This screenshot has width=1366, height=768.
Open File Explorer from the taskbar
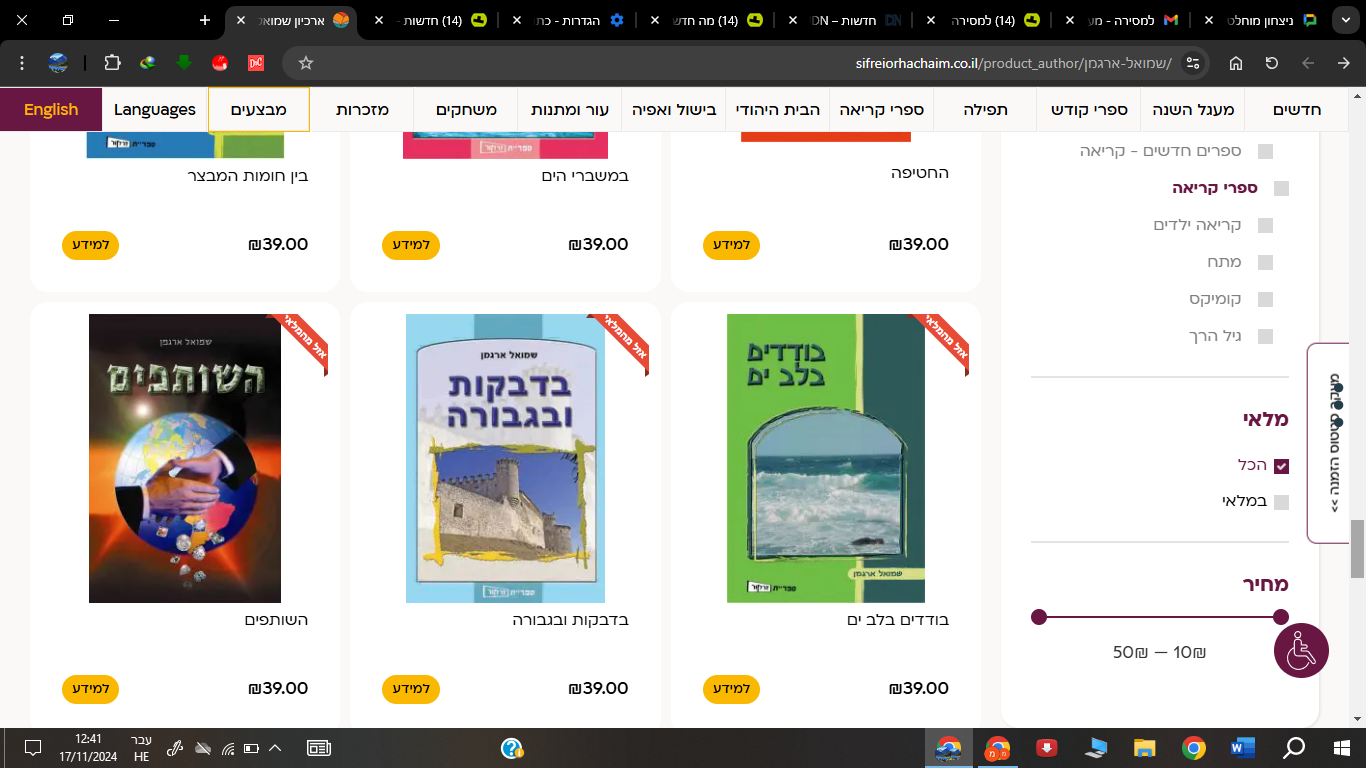click(1145, 747)
